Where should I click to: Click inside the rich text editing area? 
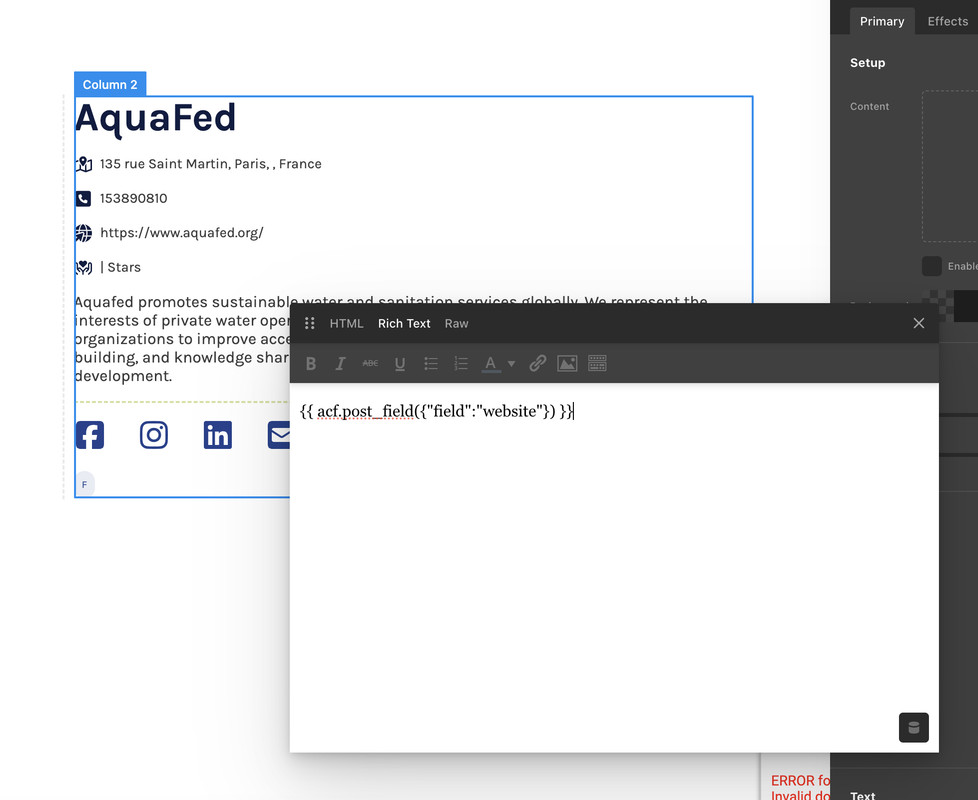click(614, 567)
